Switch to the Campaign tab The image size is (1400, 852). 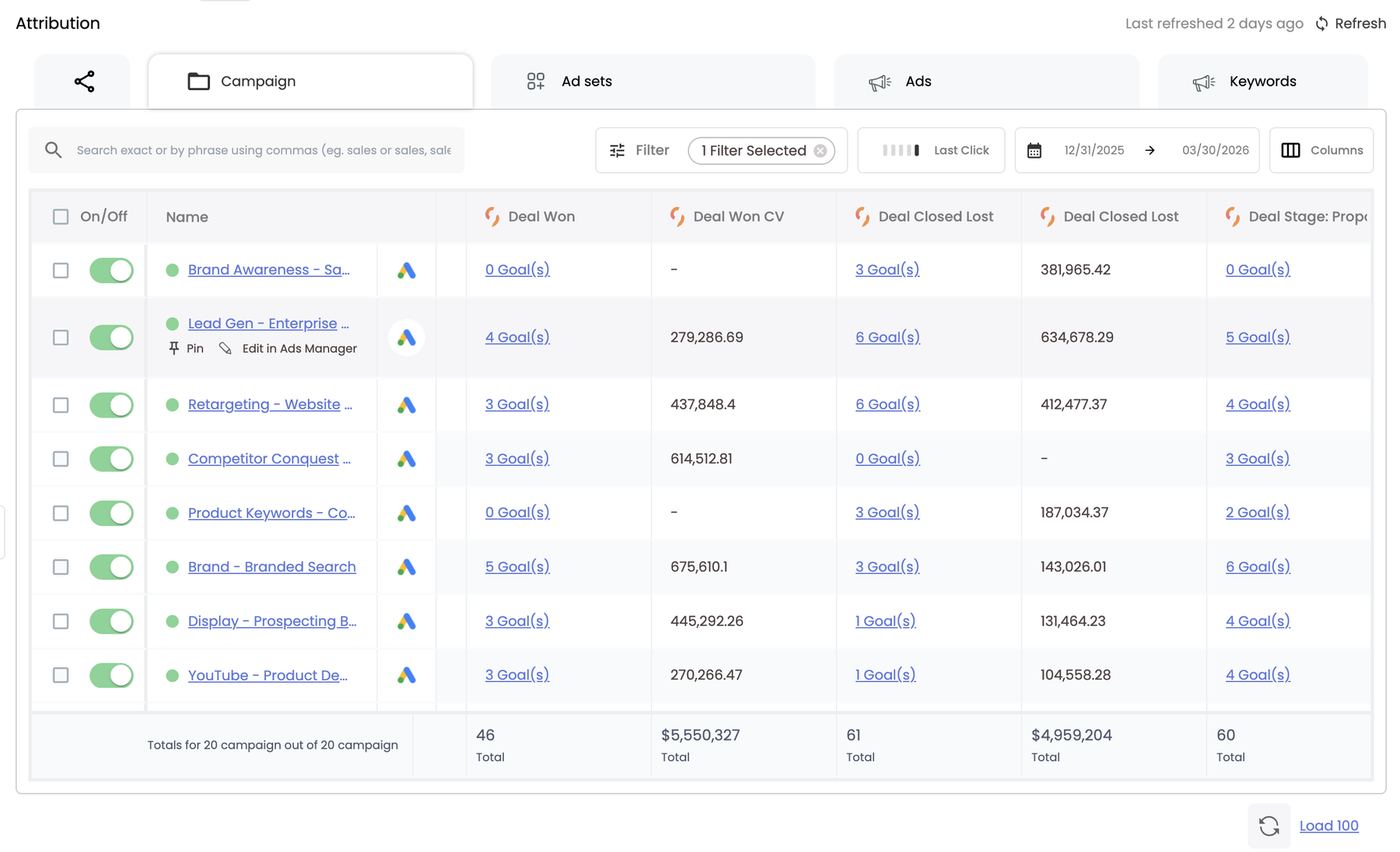point(310,81)
